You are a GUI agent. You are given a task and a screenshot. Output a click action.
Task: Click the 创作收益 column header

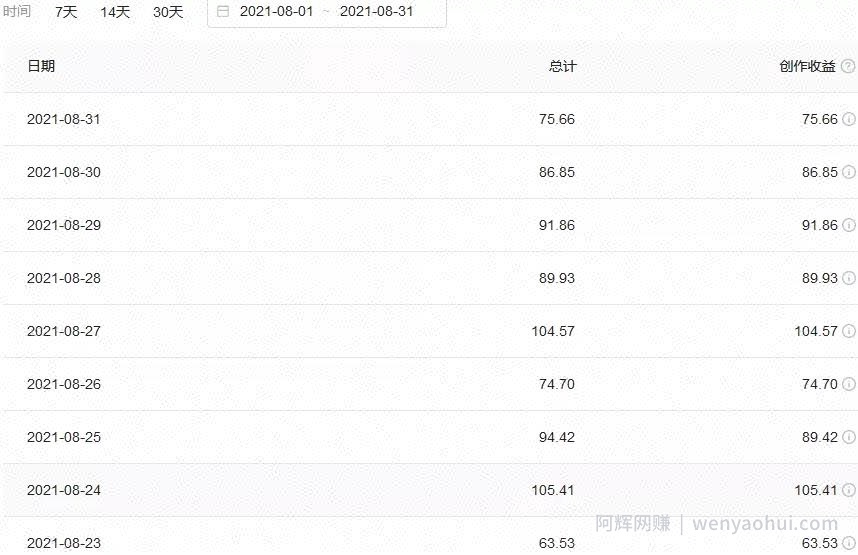(x=807, y=66)
